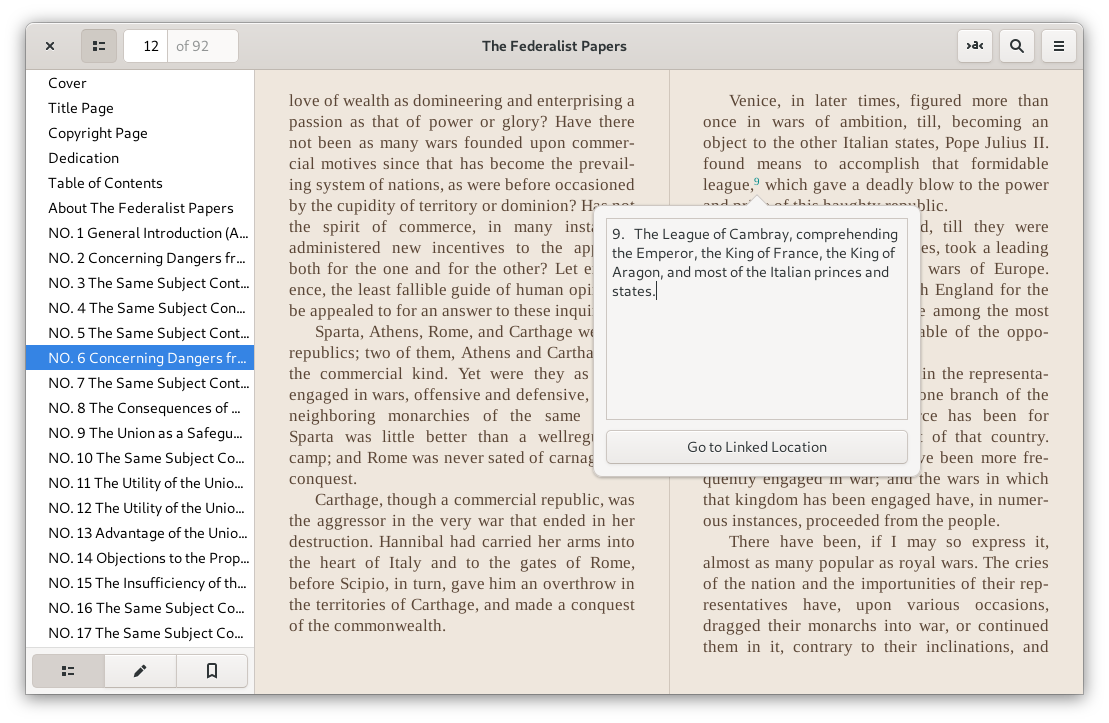
Task: Switch to bookmarks tab
Action: [211, 671]
